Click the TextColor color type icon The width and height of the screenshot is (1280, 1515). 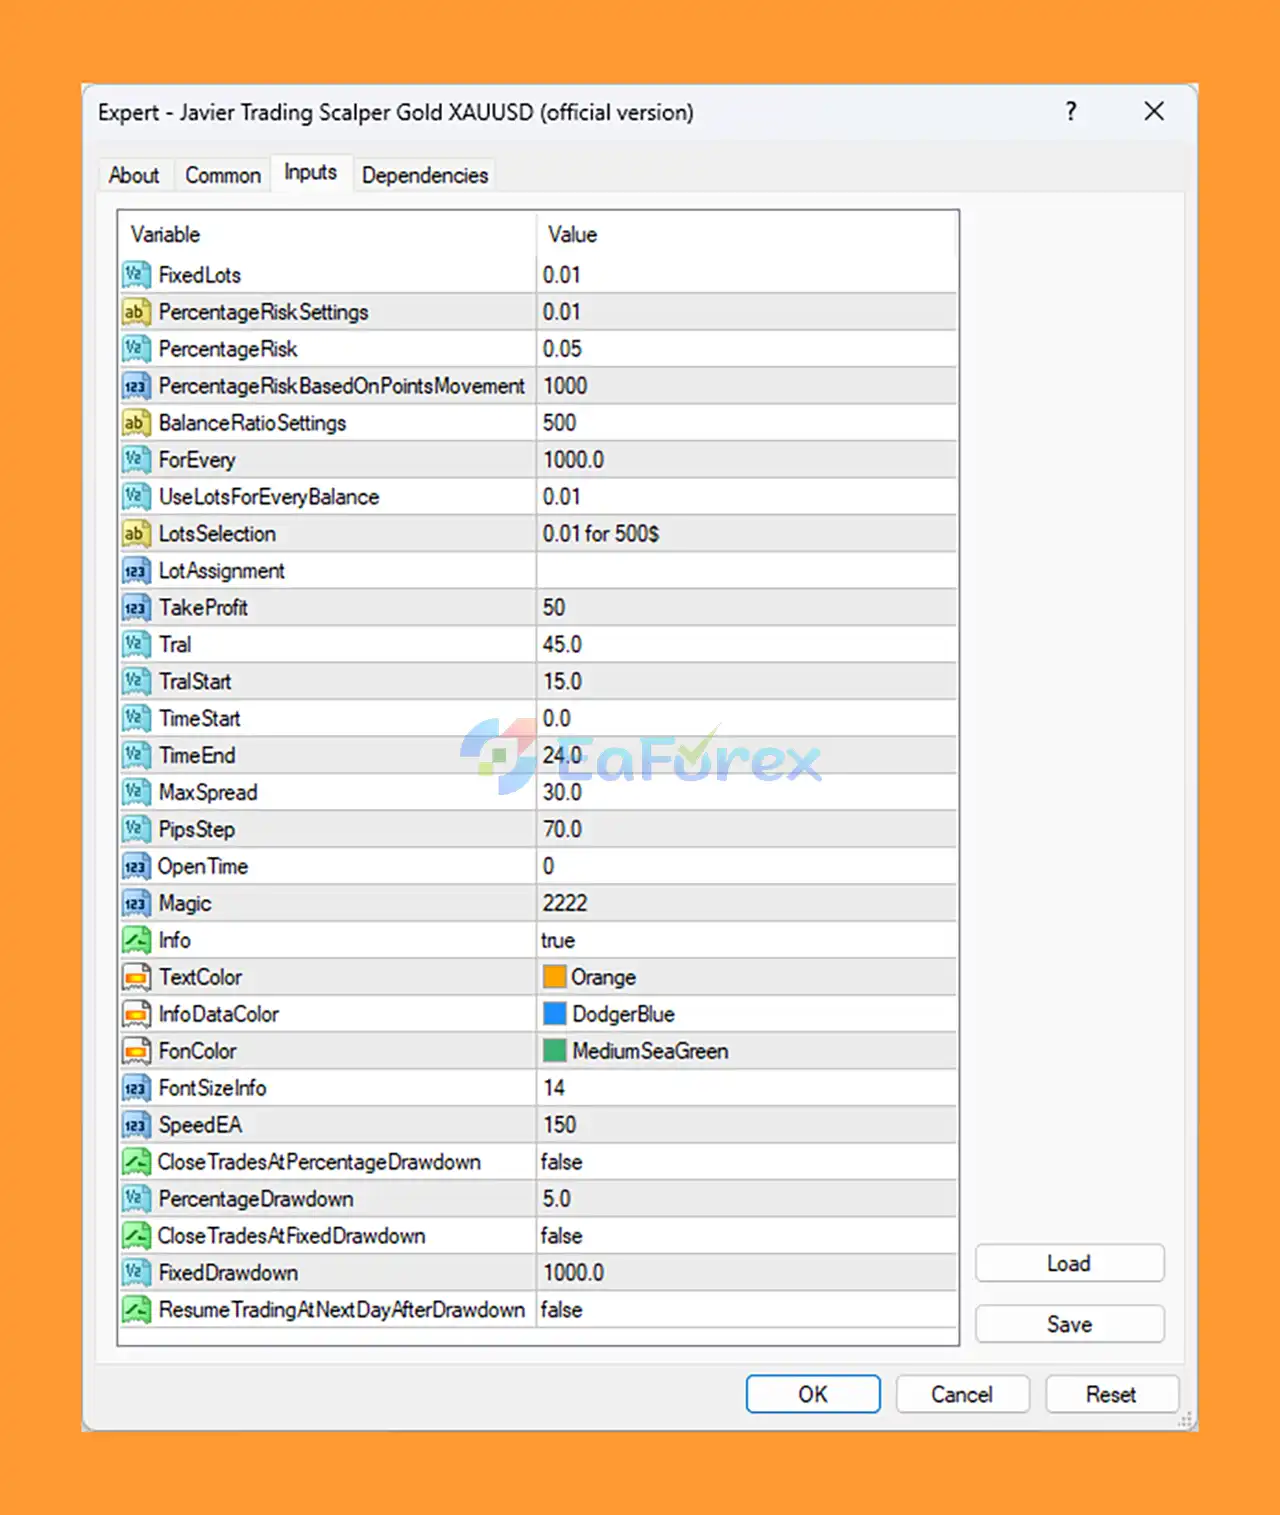(135, 977)
